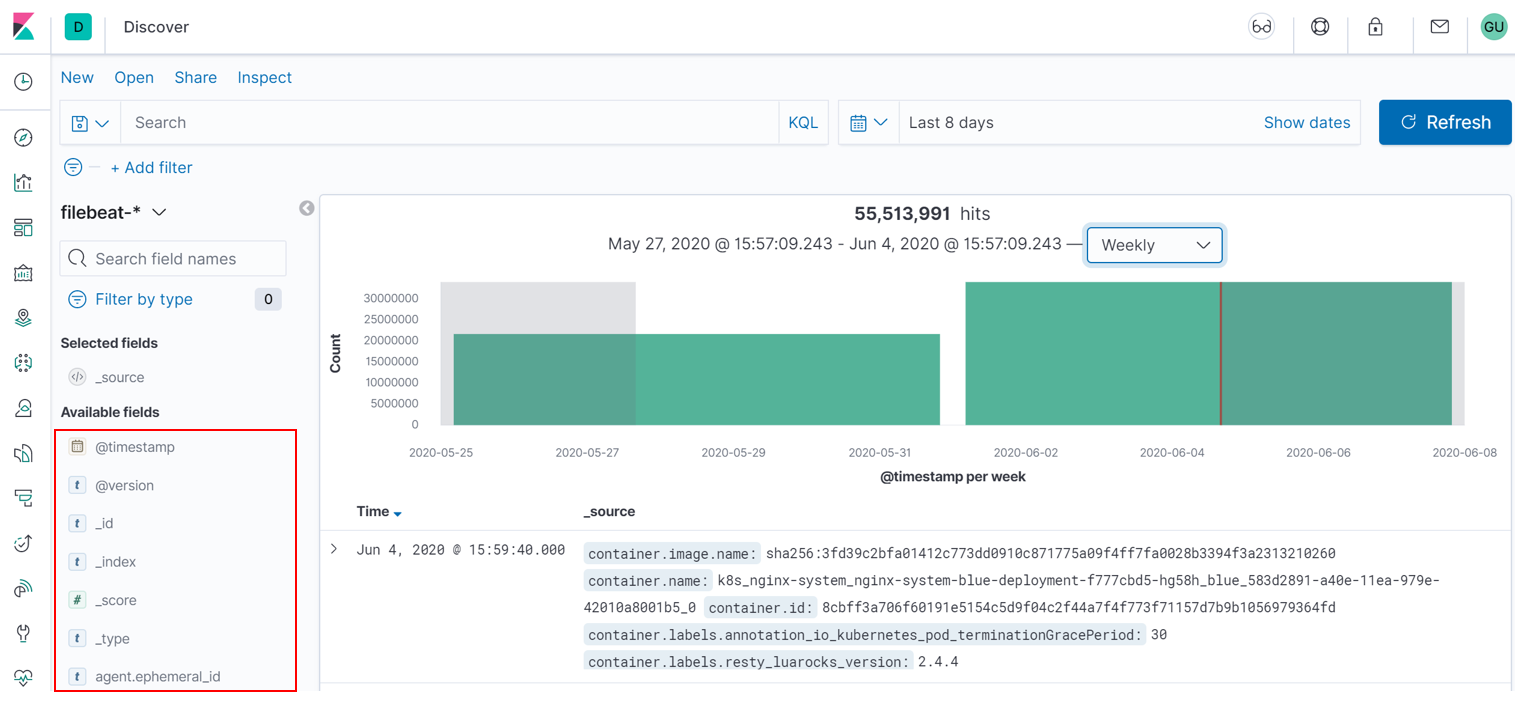Viewport: 1524px width, 701px height.
Task: Open Uptime icon in sidebar
Action: tap(24, 543)
